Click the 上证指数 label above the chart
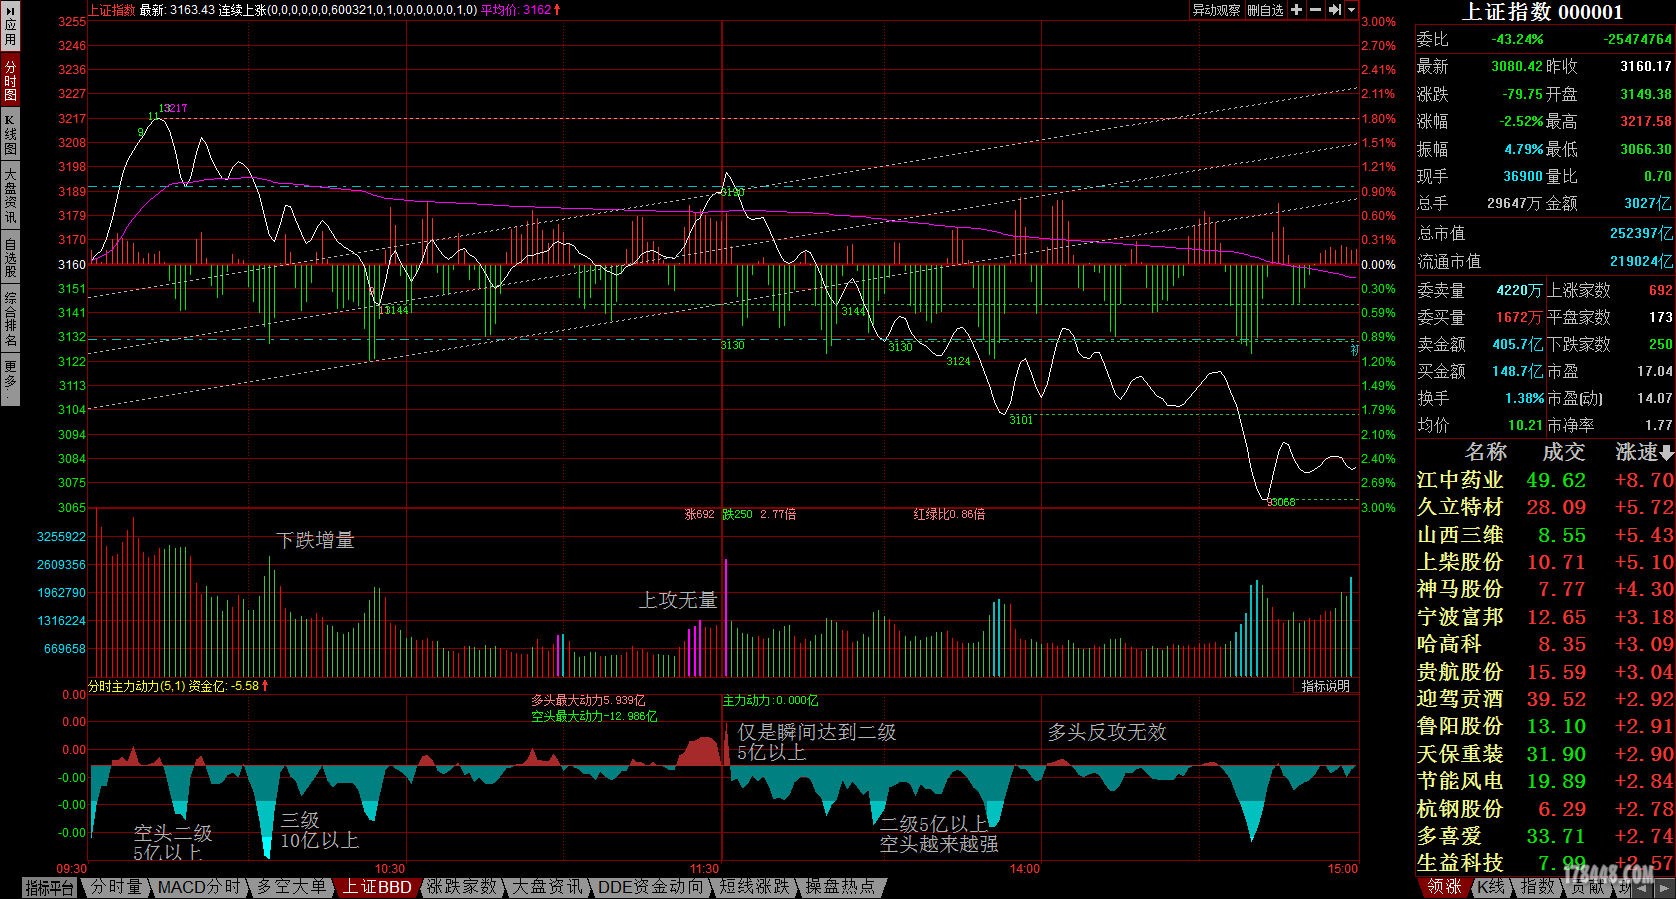The height and width of the screenshot is (899, 1676). click(x=112, y=10)
